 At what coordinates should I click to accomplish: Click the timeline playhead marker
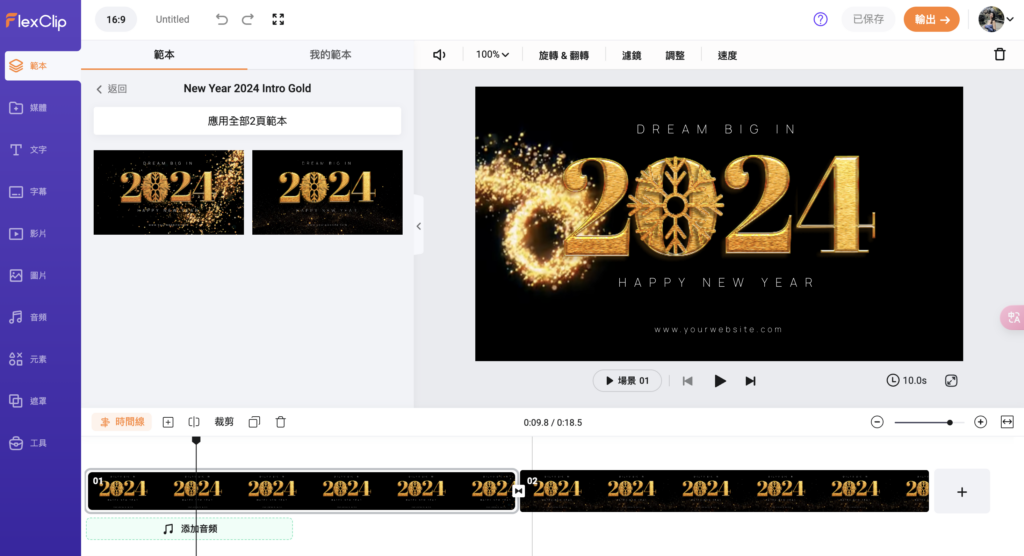(196, 440)
